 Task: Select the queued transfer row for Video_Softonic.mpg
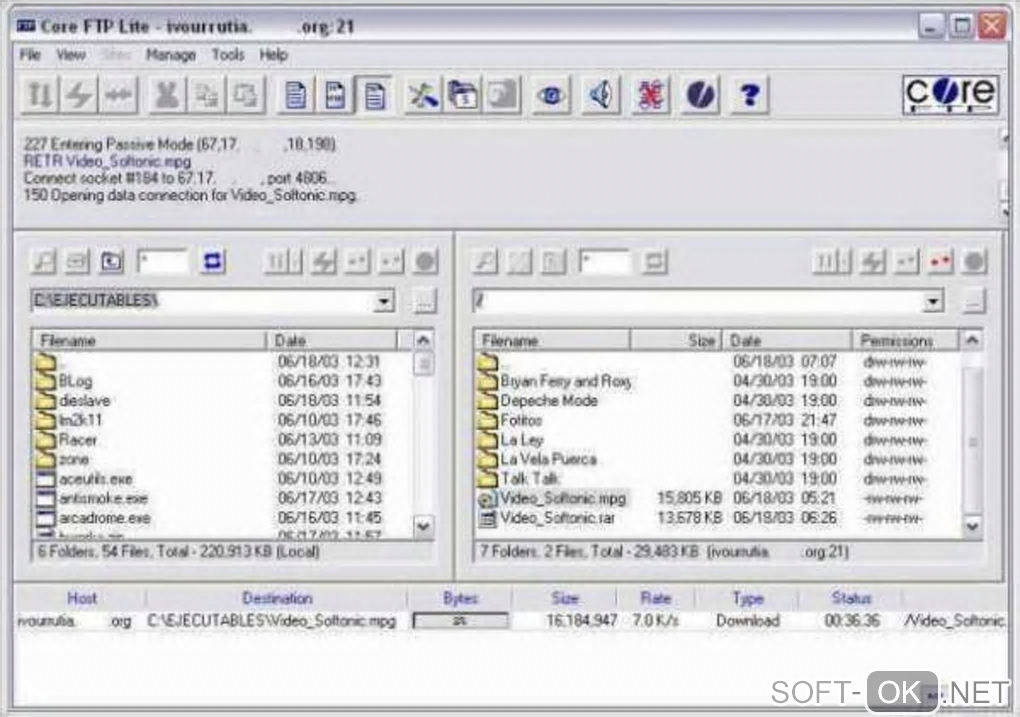(511, 621)
